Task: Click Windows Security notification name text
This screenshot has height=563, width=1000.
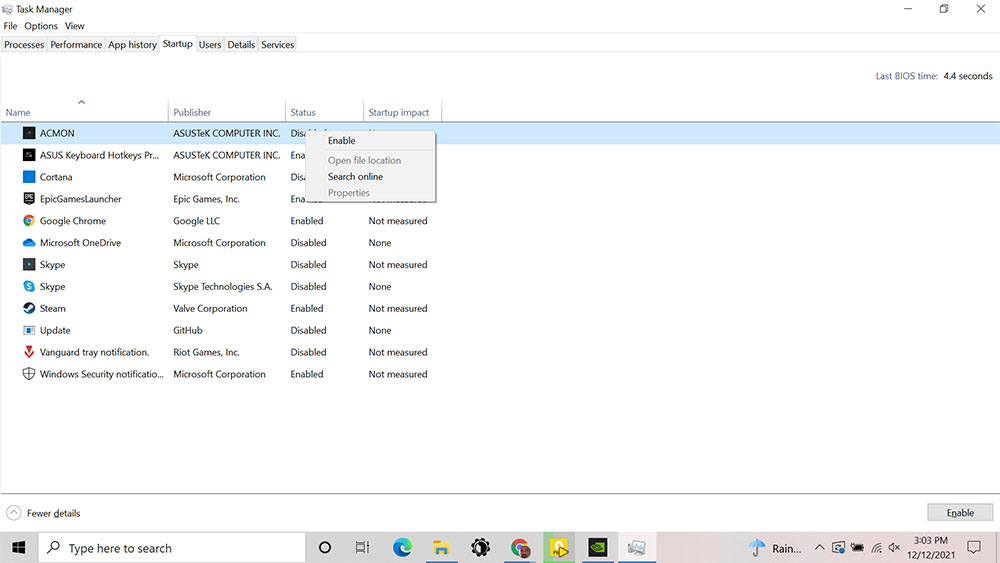Action: point(101,374)
